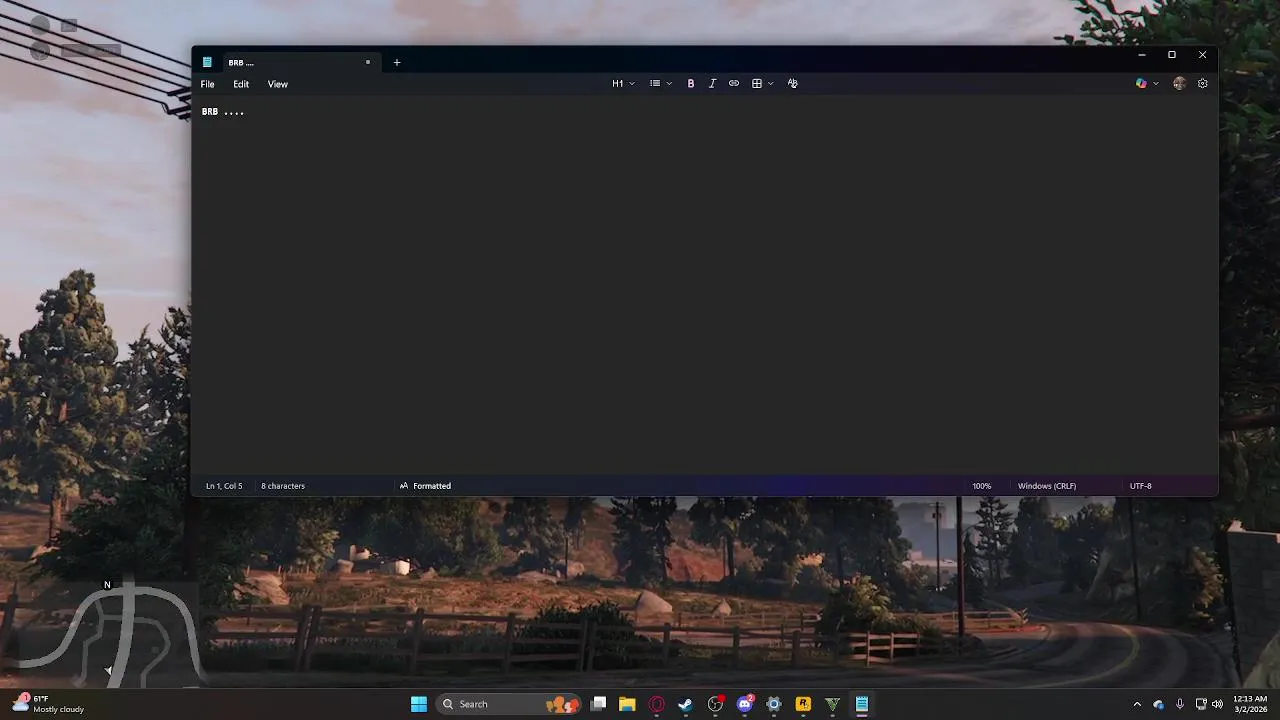This screenshot has width=1280, height=720.
Task: Click the BRB .... text line
Action: pos(223,112)
